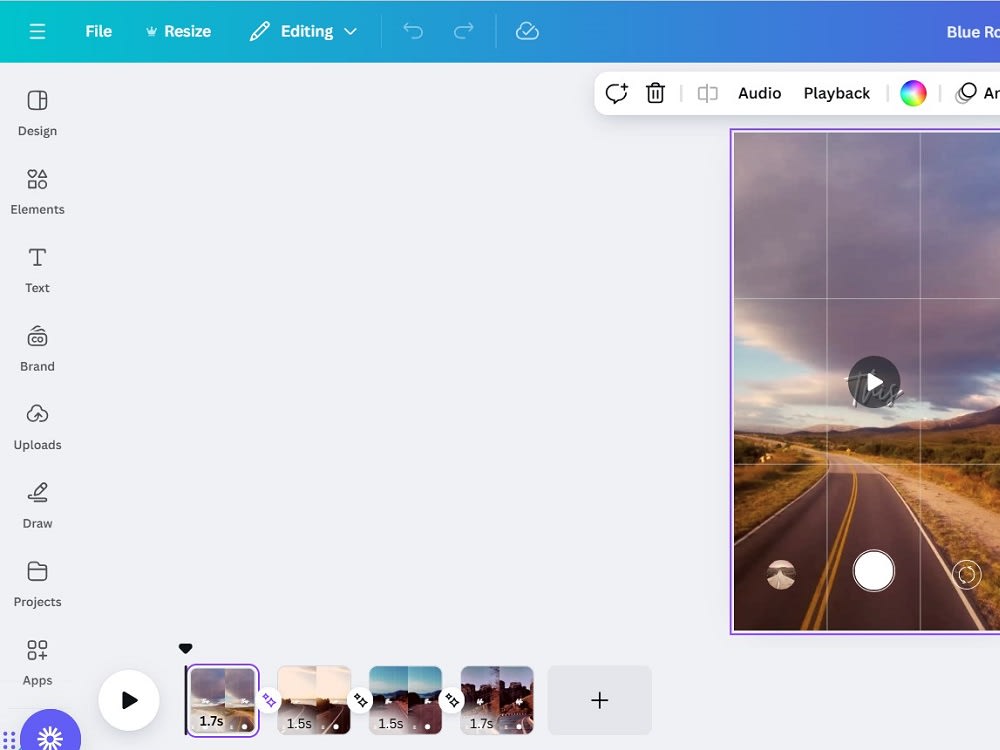Open the Text panel
Image resolution: width=1000 pixels, height=750 pixels.
pos(37,270)
